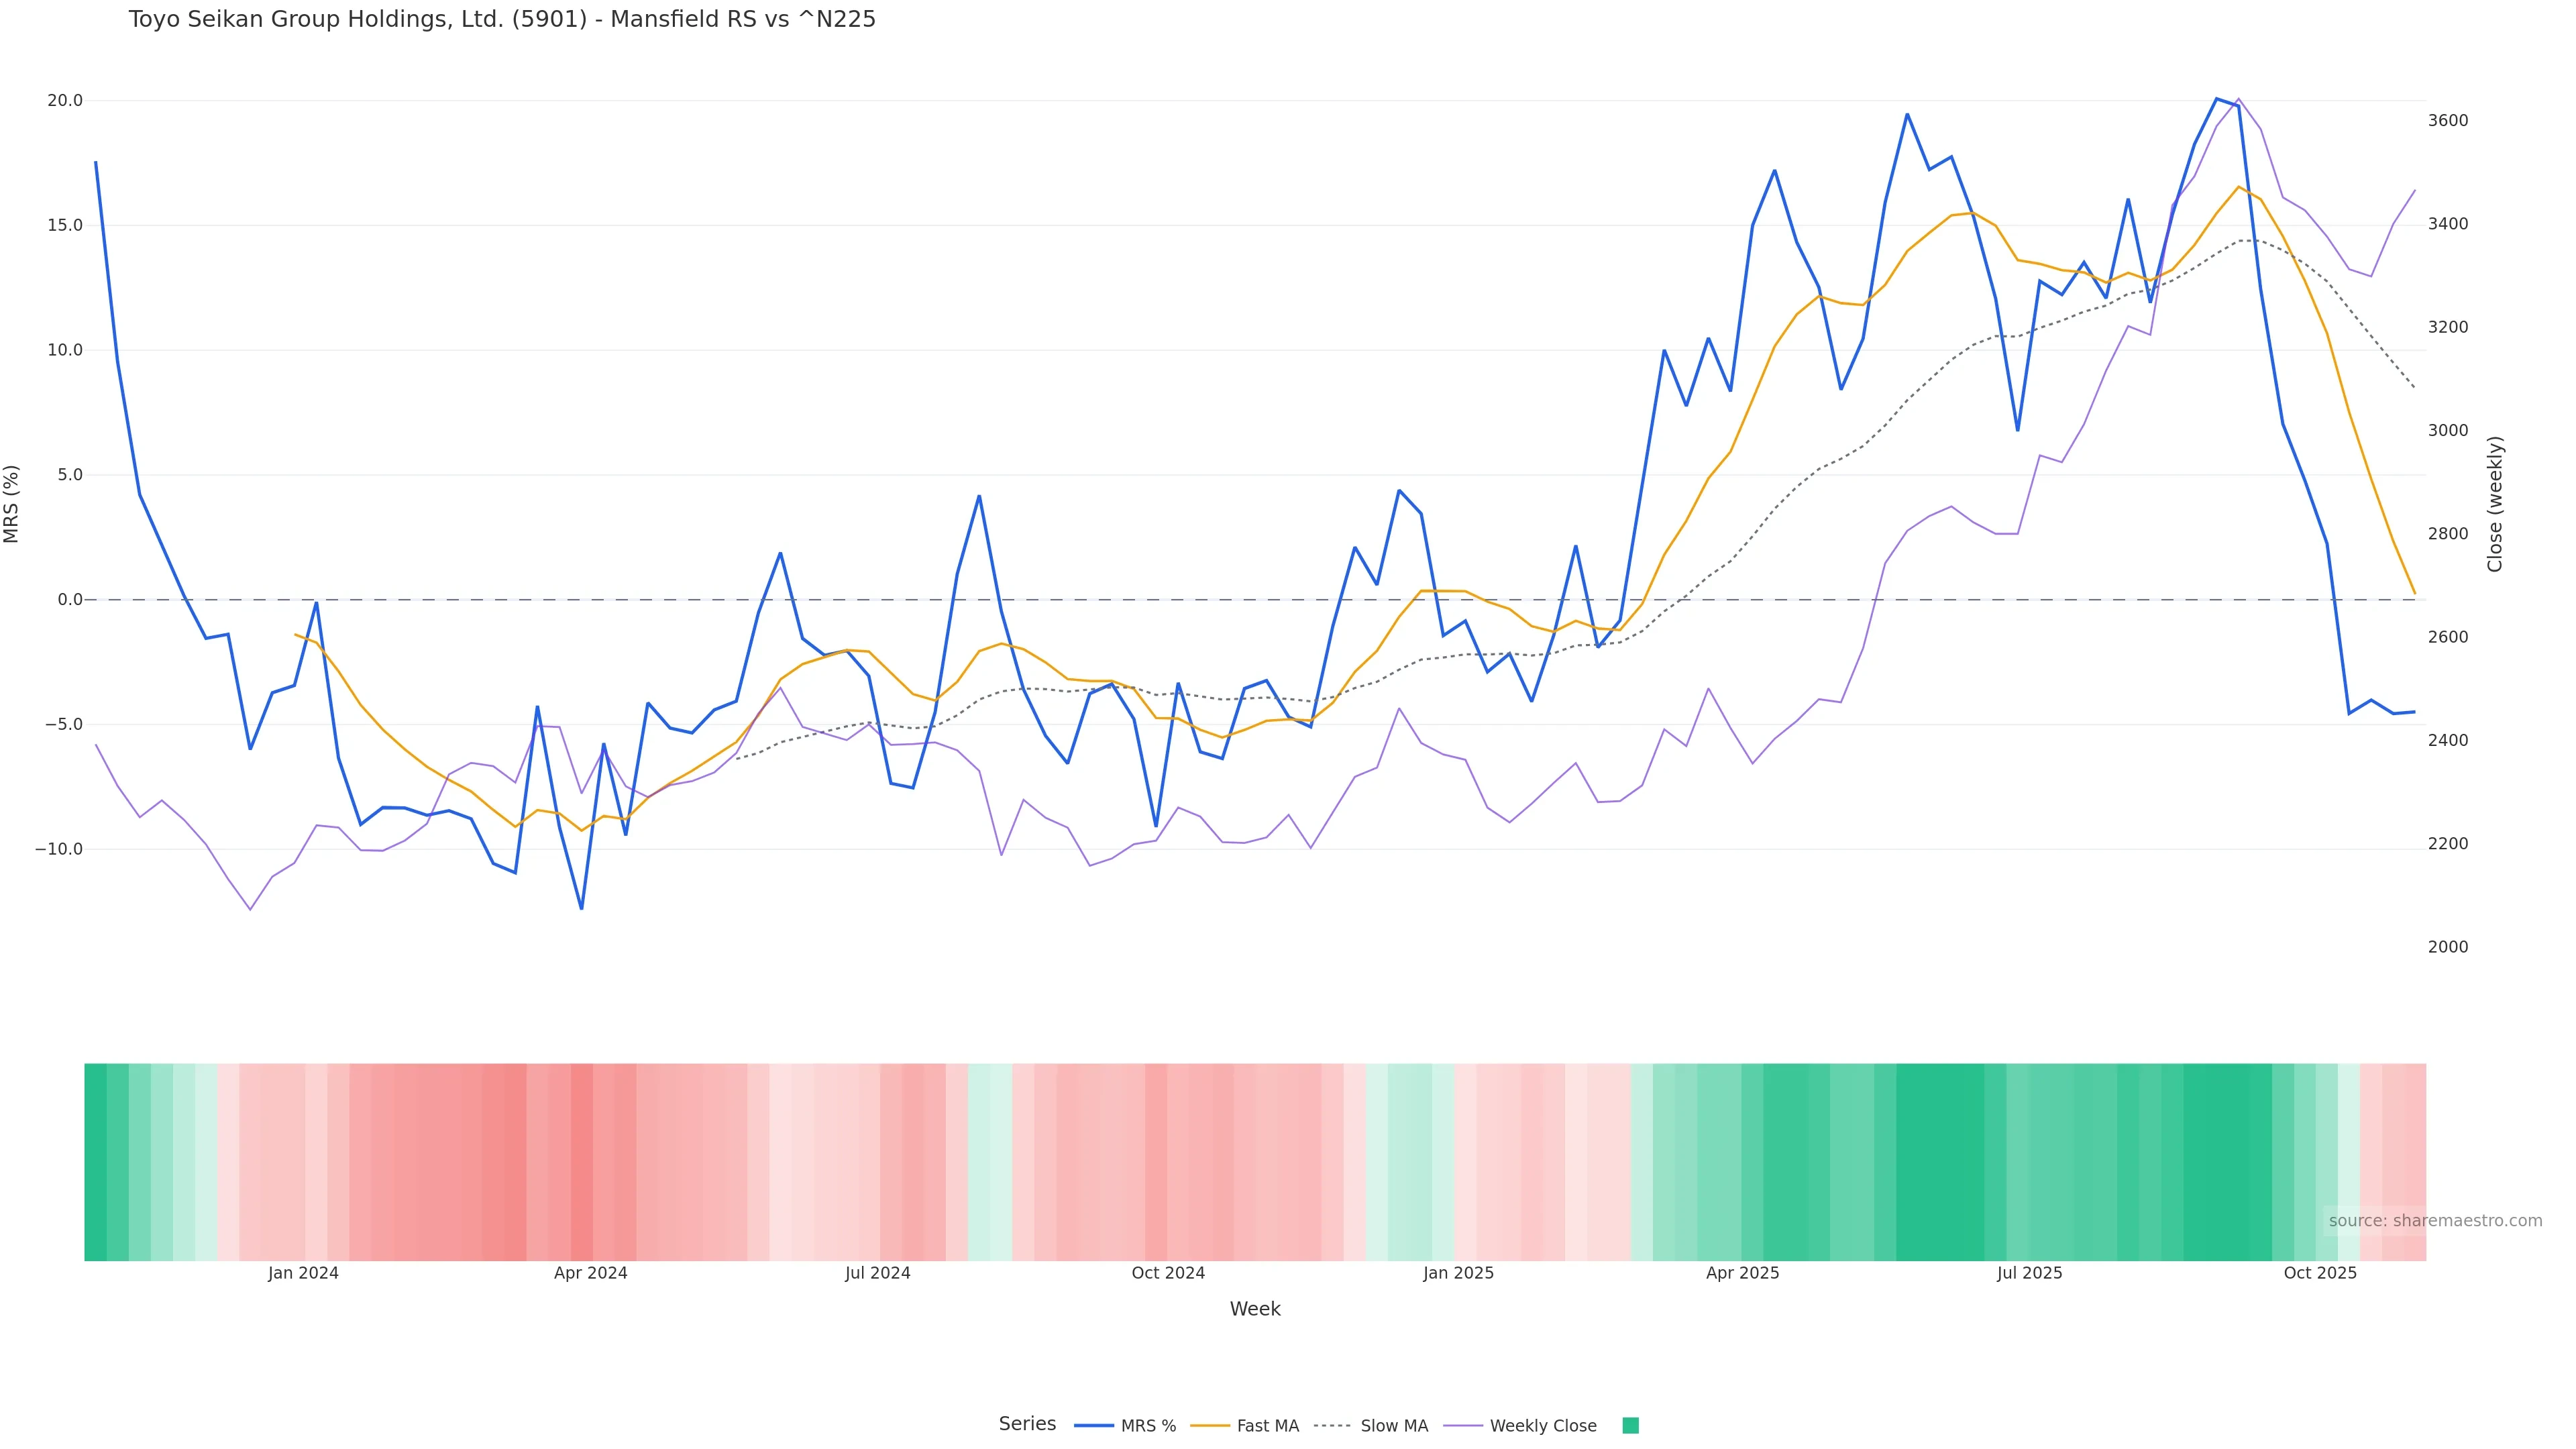Click the 'Oct 2025' x-axis tick label

click(x=2320, y=1273)
